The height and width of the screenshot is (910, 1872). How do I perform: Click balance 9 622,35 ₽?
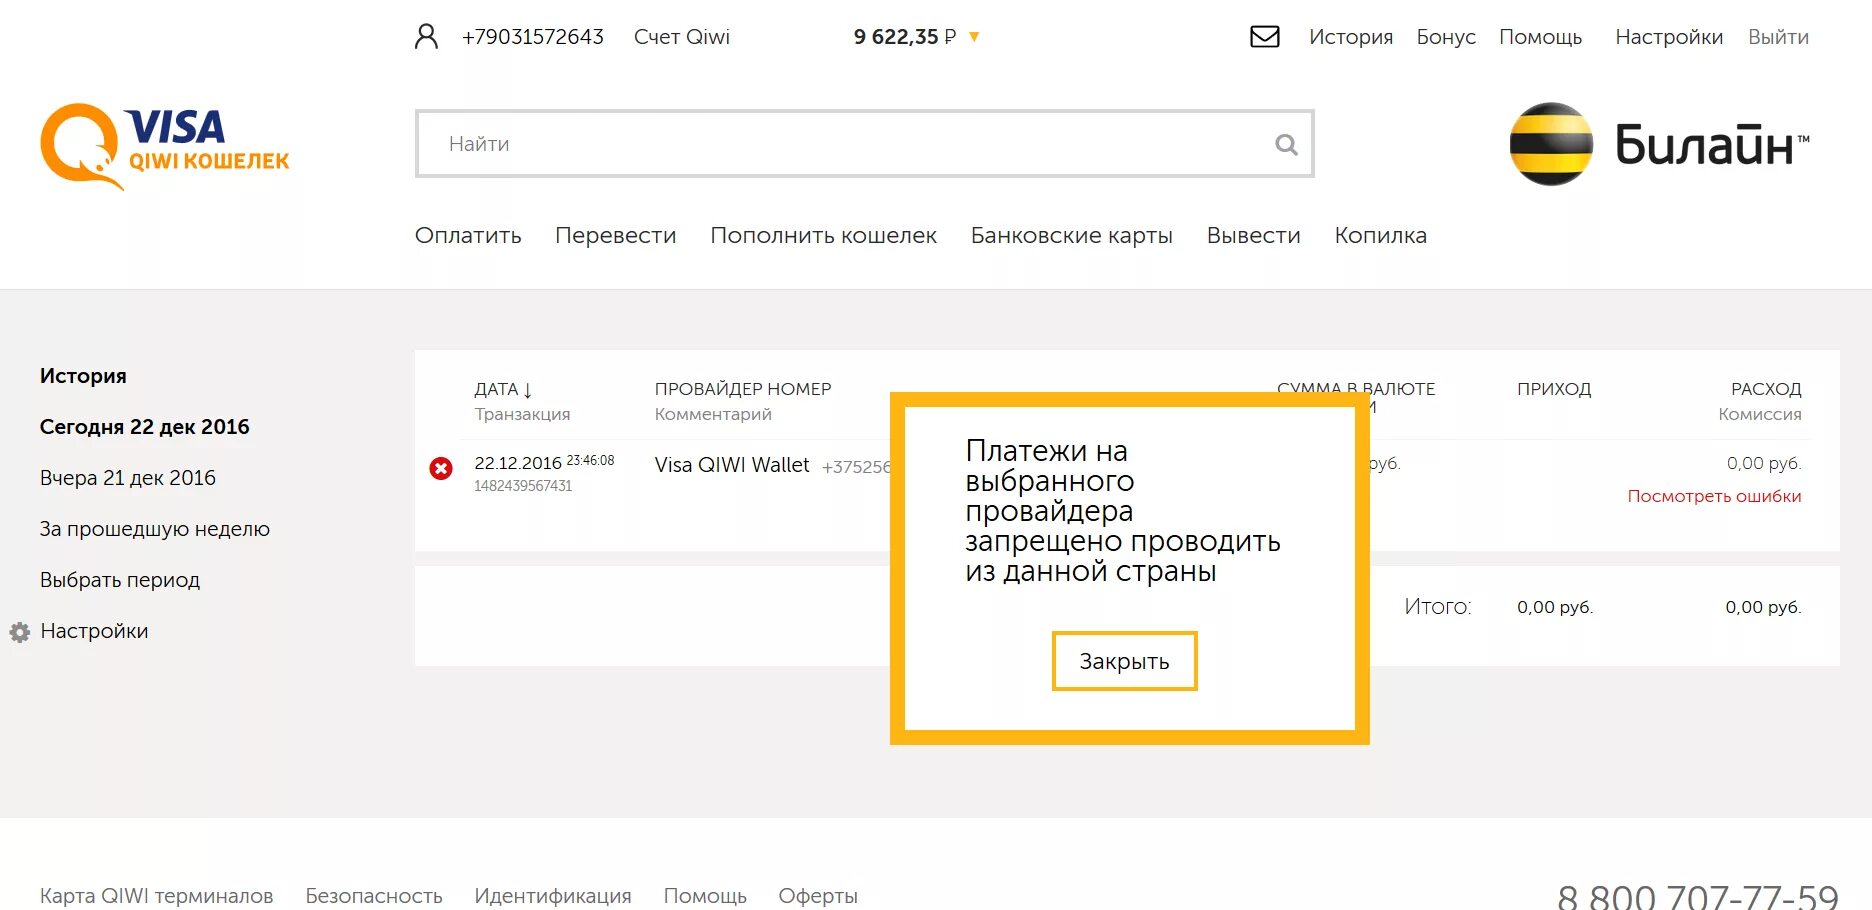(905, 37)
